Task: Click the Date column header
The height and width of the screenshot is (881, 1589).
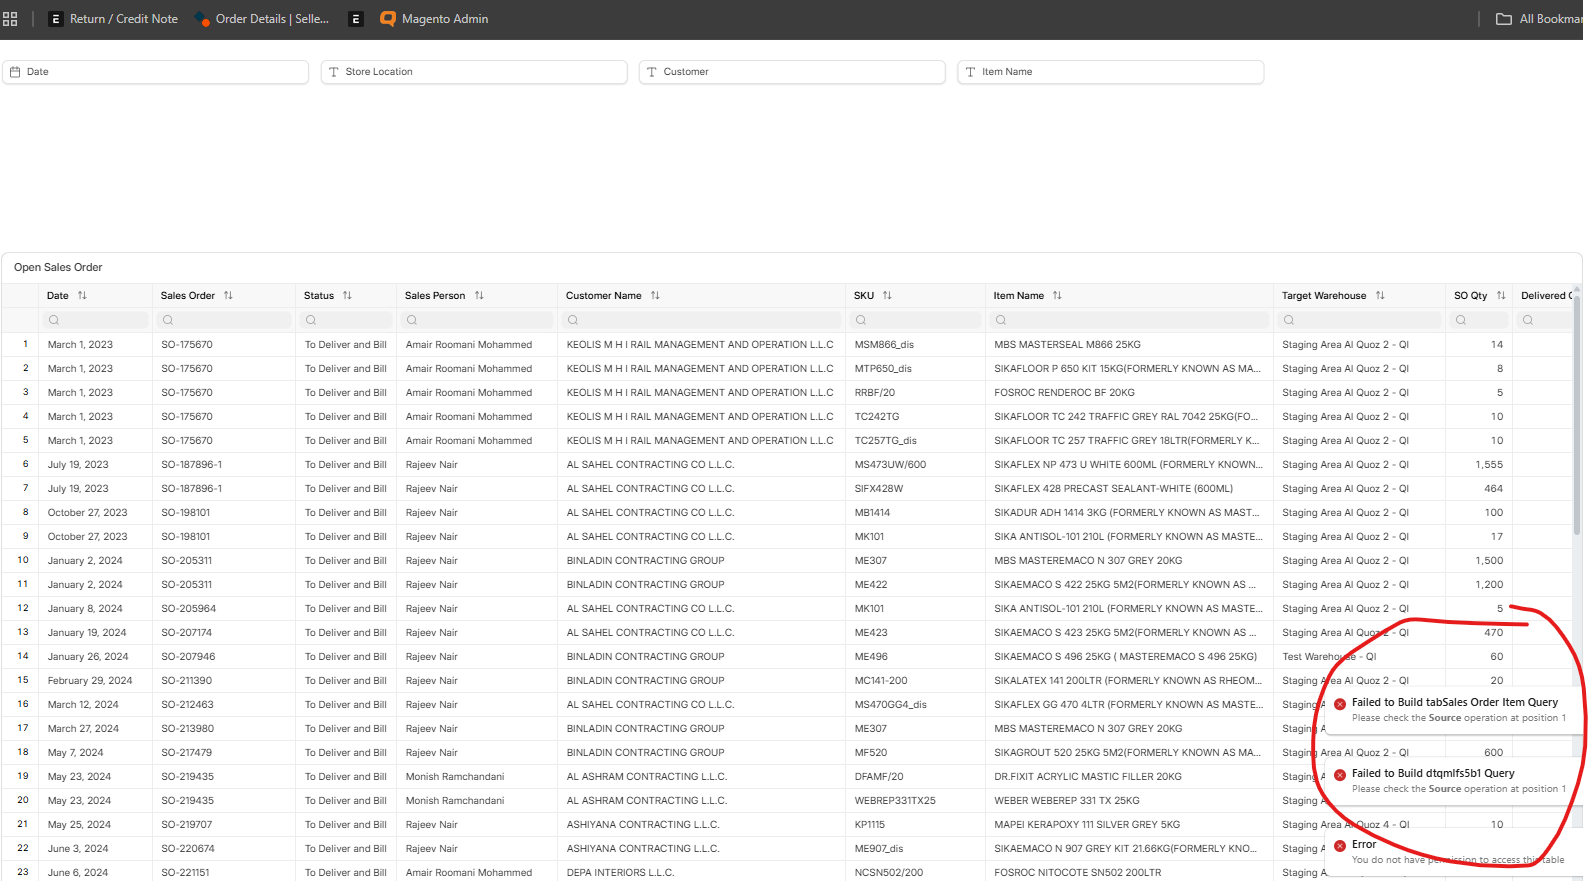Action: point(58,296)
